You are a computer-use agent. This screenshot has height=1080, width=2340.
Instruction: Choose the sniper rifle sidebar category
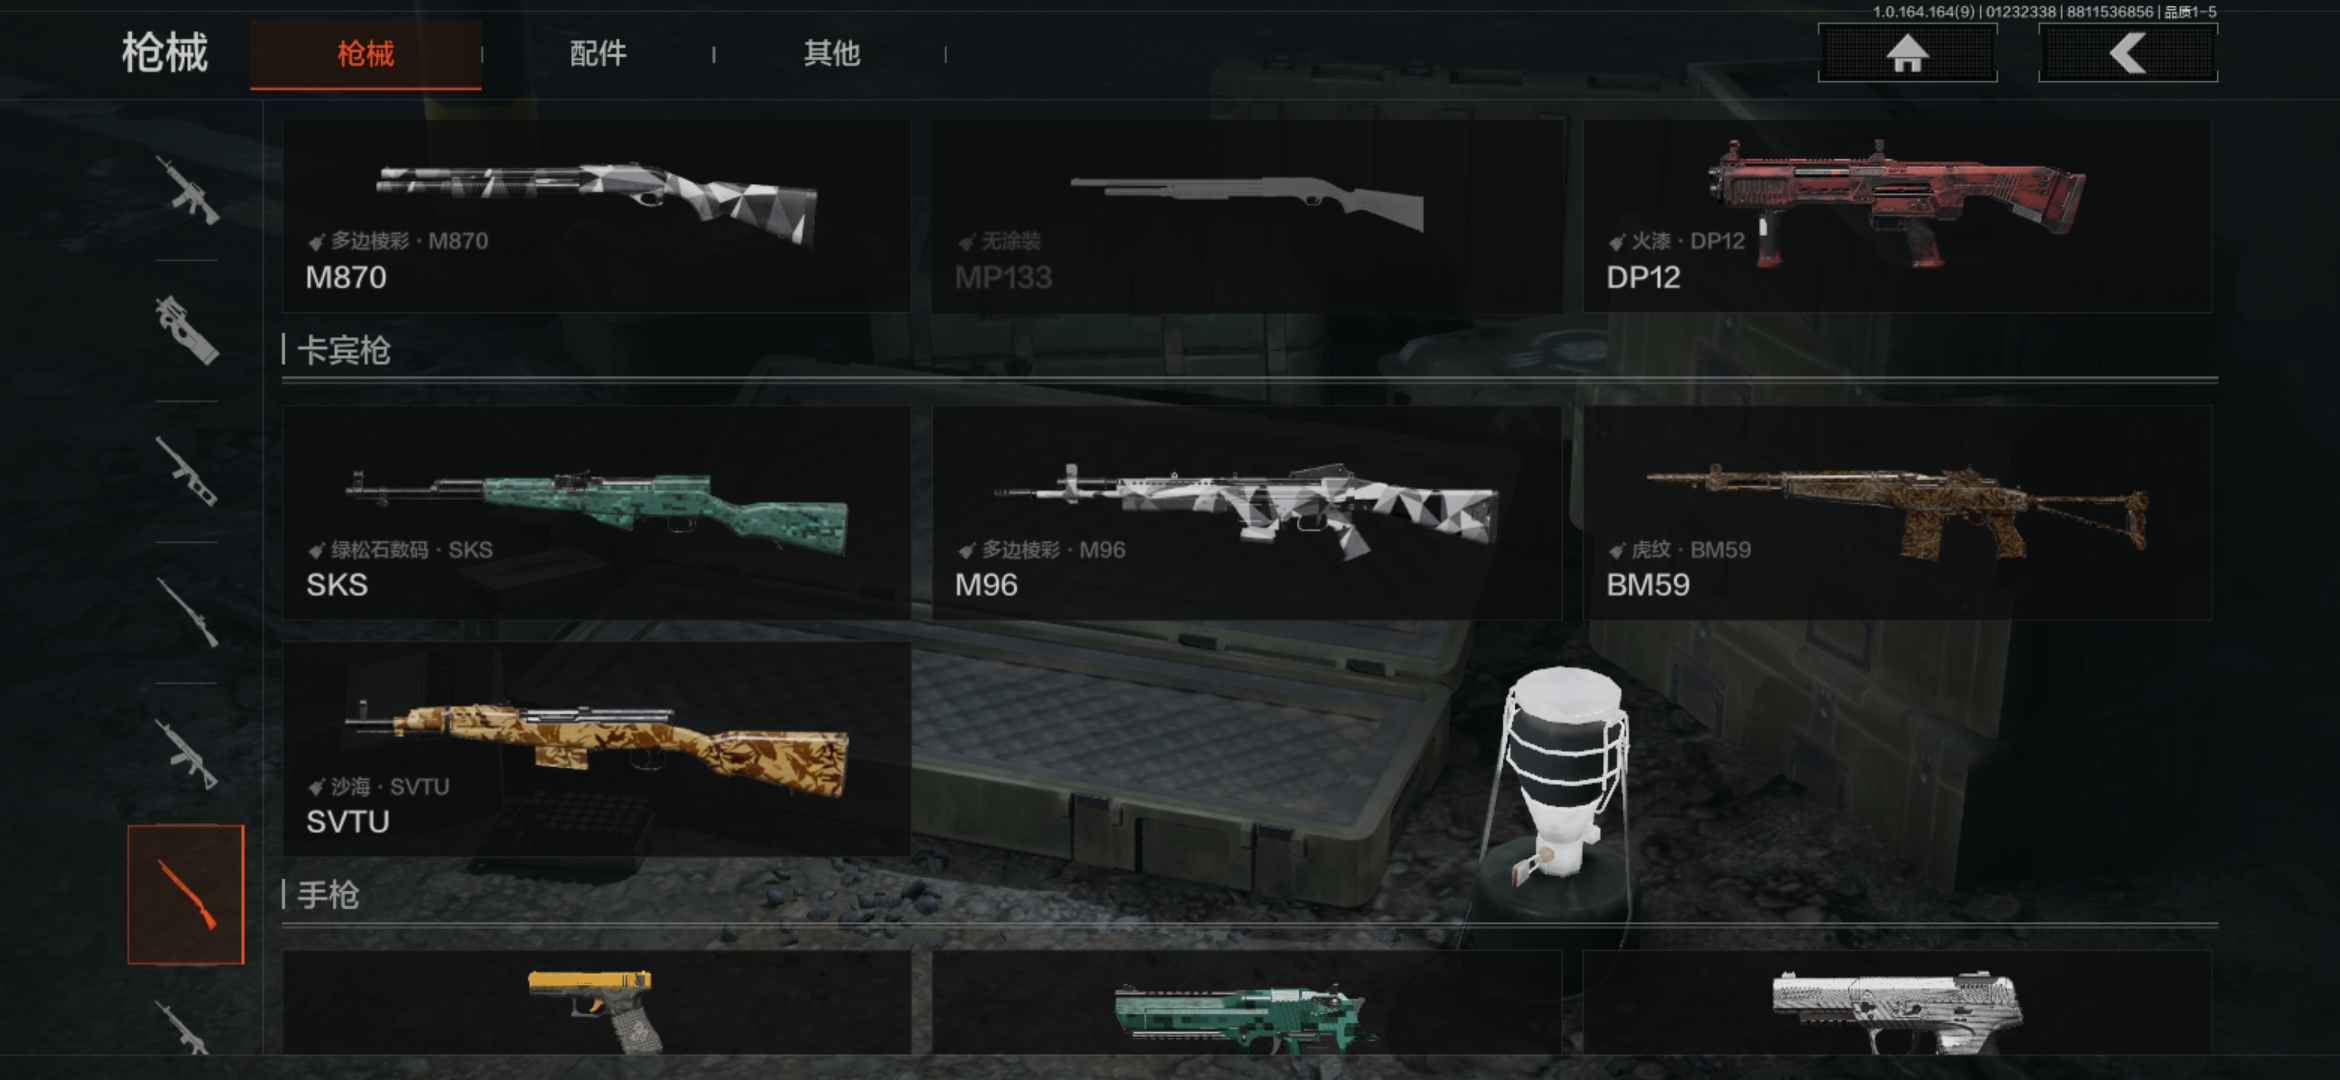[x=187, y=612]
